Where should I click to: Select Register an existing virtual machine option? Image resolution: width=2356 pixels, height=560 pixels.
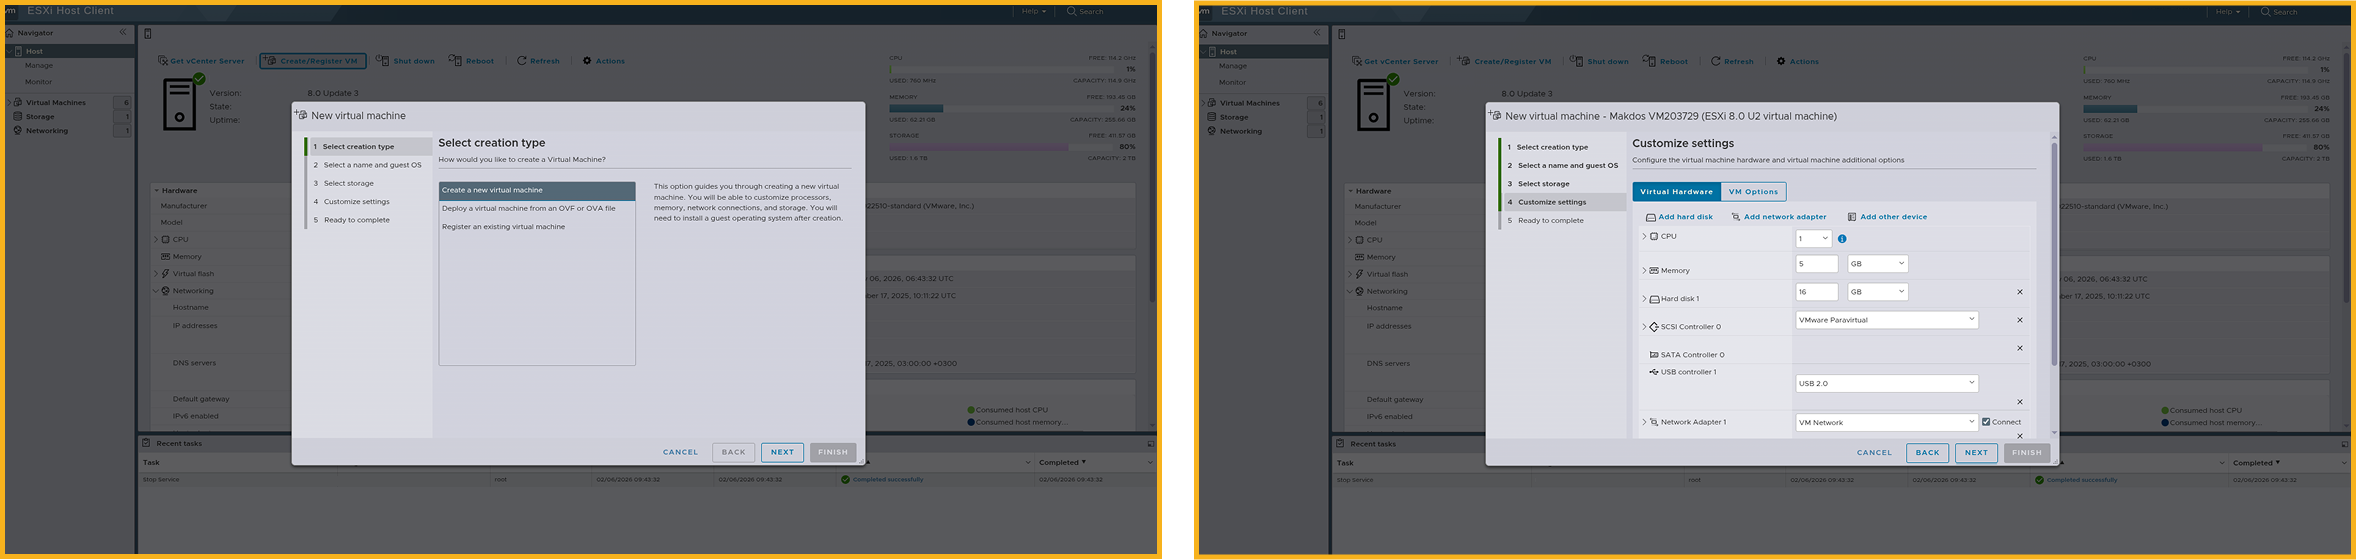(503, 227)
